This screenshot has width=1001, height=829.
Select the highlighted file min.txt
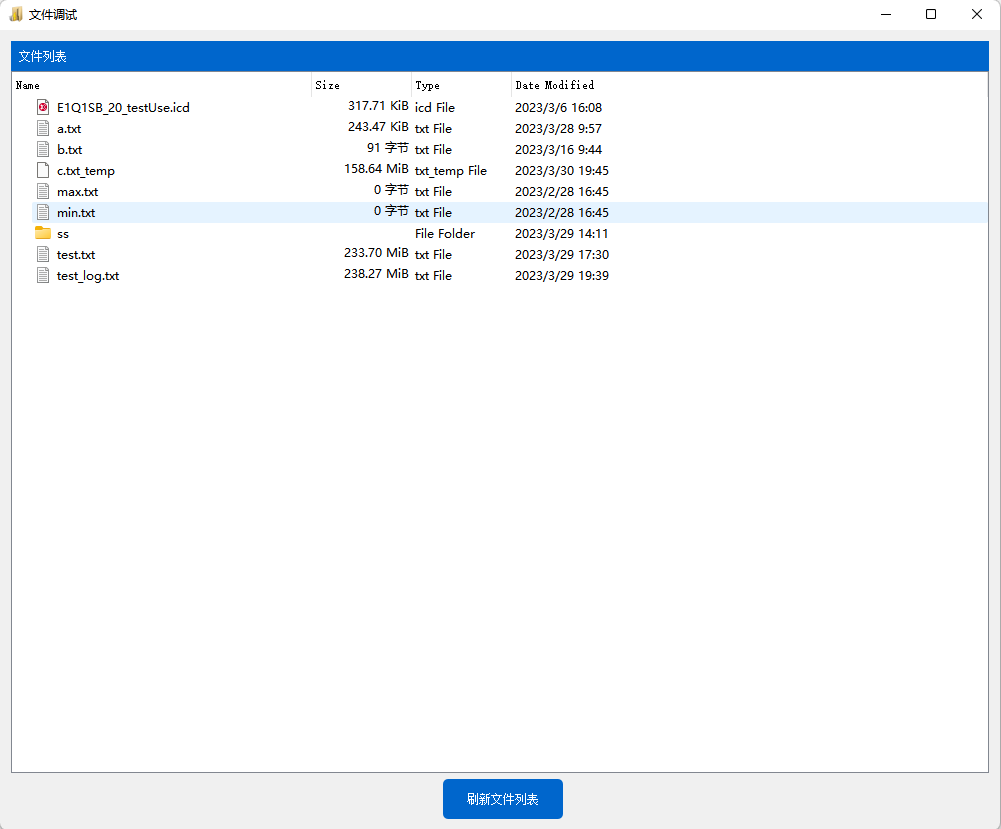pyautogui.click(x=76, y=213)
